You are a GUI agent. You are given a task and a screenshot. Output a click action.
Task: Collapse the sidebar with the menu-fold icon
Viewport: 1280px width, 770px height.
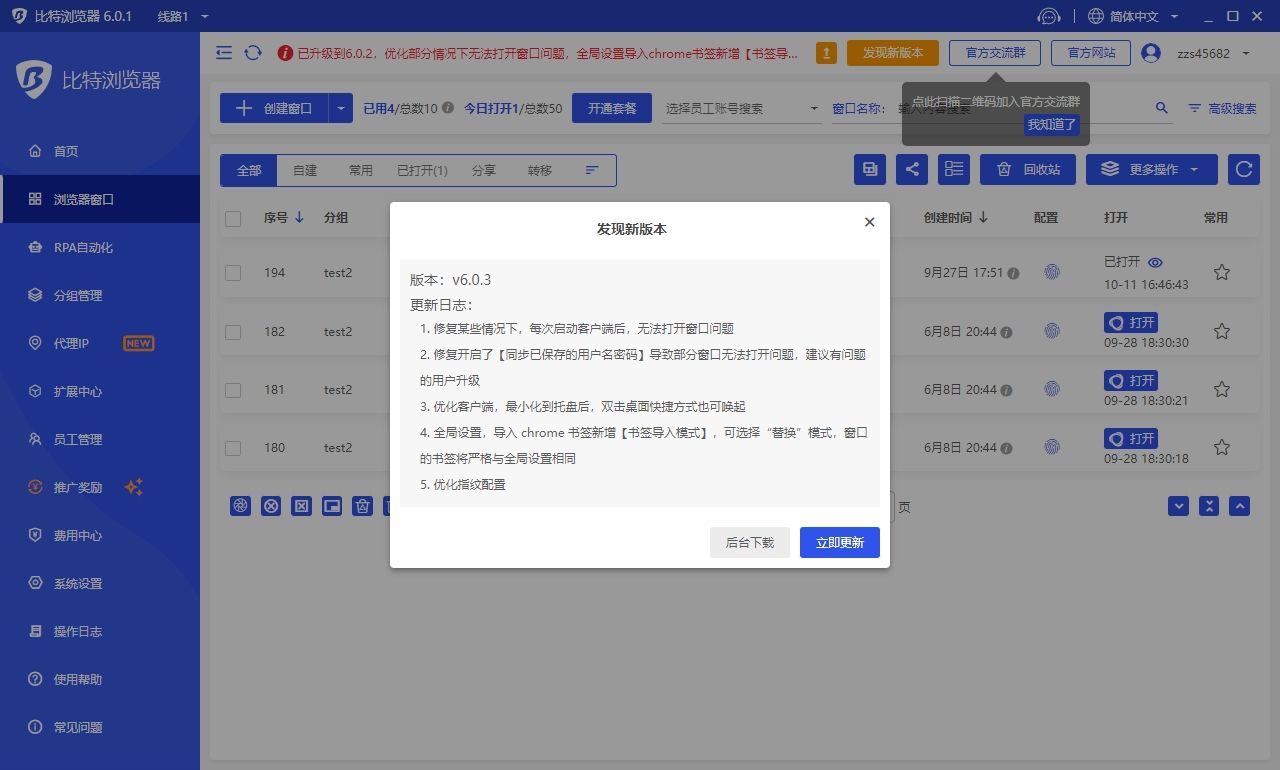click(x=224, y=53)
